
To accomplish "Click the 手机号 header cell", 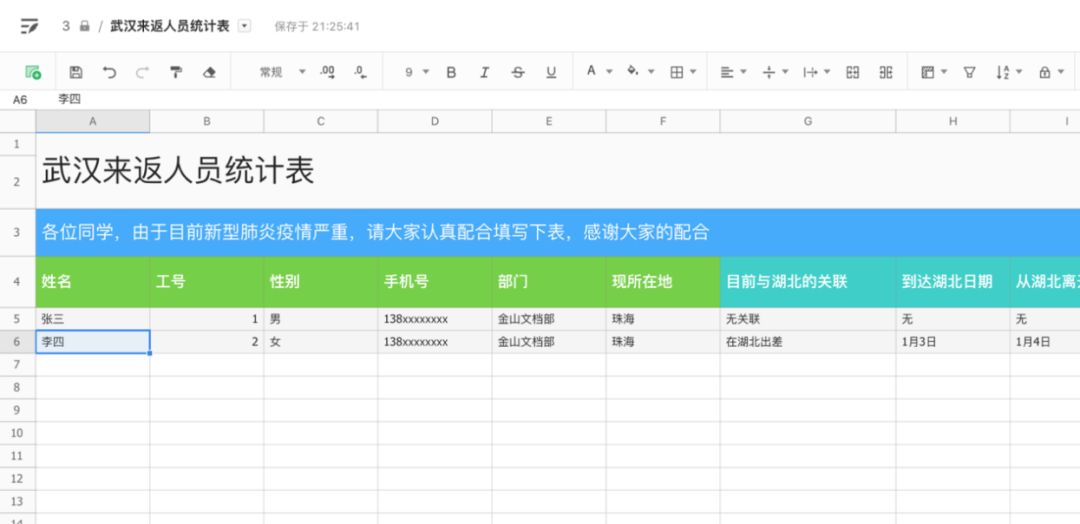I will (435, 282).
